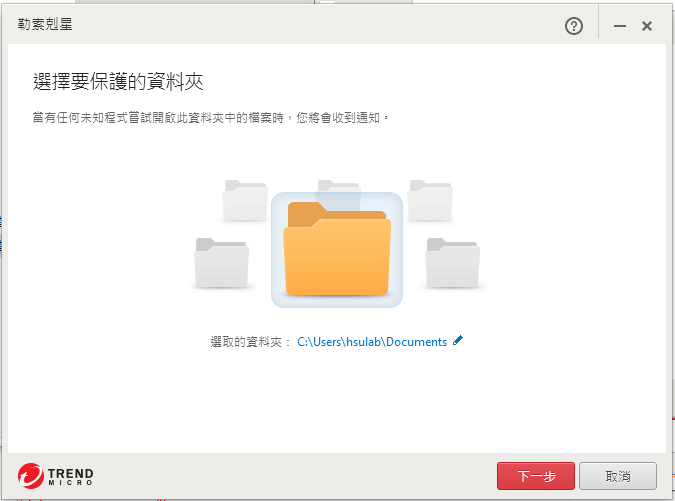Viewport: 675px width, 501px height.
Task: Click the TREND MICRO wordmark text
Action: (70, 477)
